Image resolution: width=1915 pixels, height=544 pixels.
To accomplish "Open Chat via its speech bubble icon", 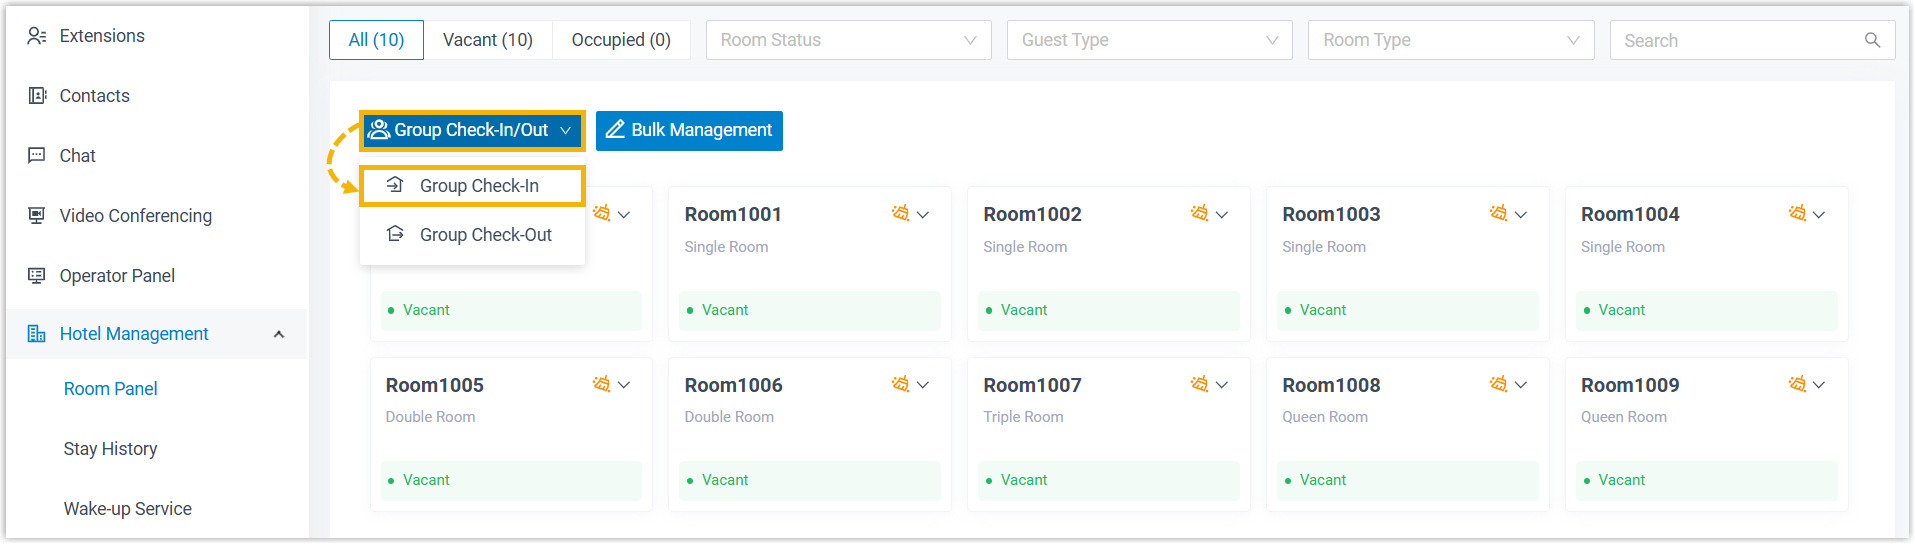I will pyautogui.click(x=37, y=156).
